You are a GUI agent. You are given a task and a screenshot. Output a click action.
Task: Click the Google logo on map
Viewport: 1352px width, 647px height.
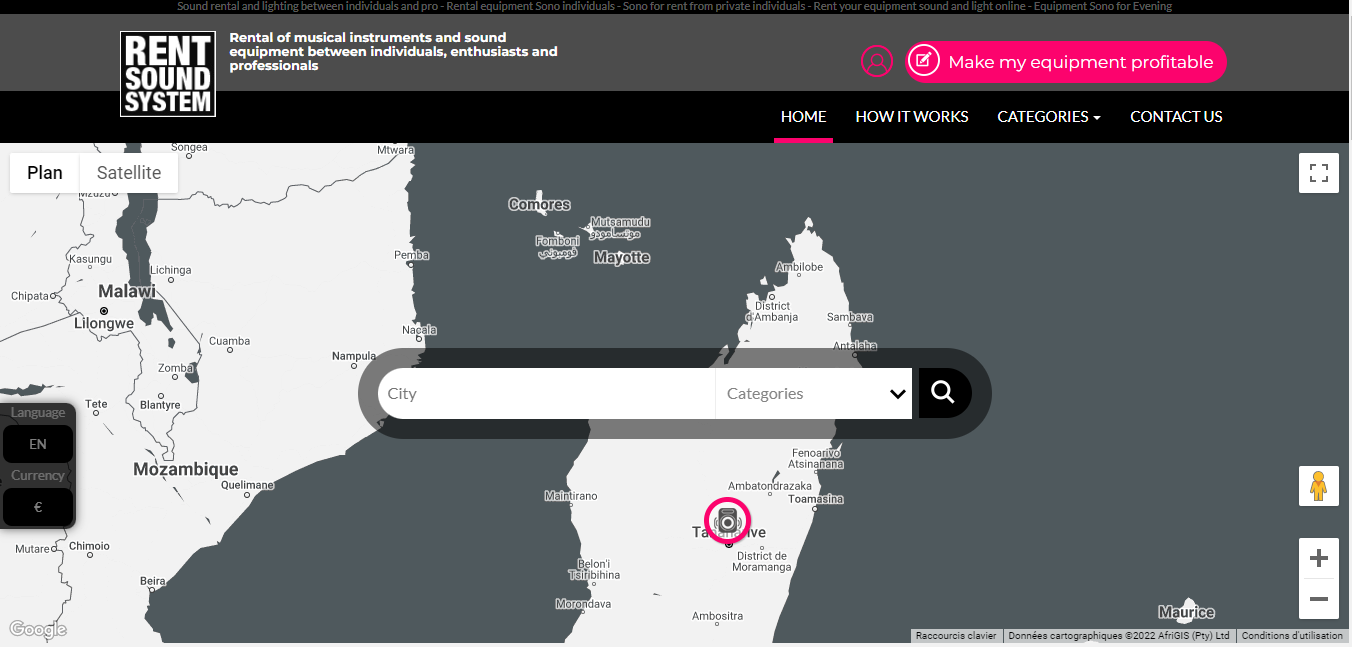click(x=38, y=629)
